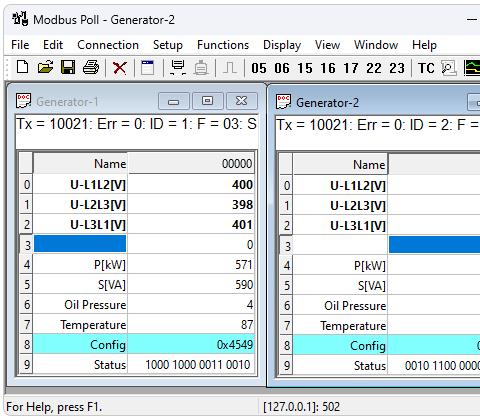Click the value 0 in Generator-1 row 3
The height and width of the screenshot is (420, 480).
click(x=191, y=244)
